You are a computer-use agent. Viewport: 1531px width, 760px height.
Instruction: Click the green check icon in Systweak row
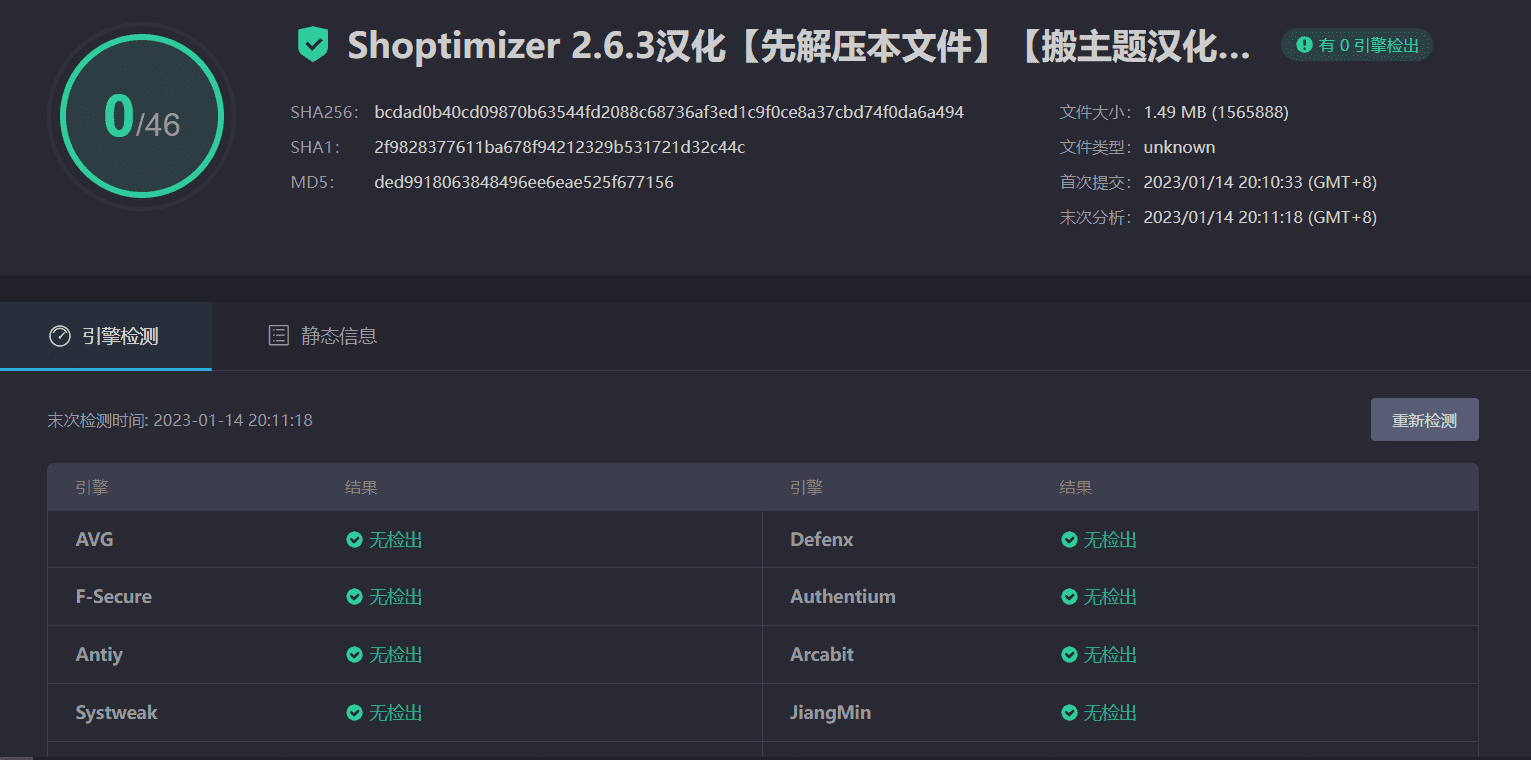click(354, 713)
